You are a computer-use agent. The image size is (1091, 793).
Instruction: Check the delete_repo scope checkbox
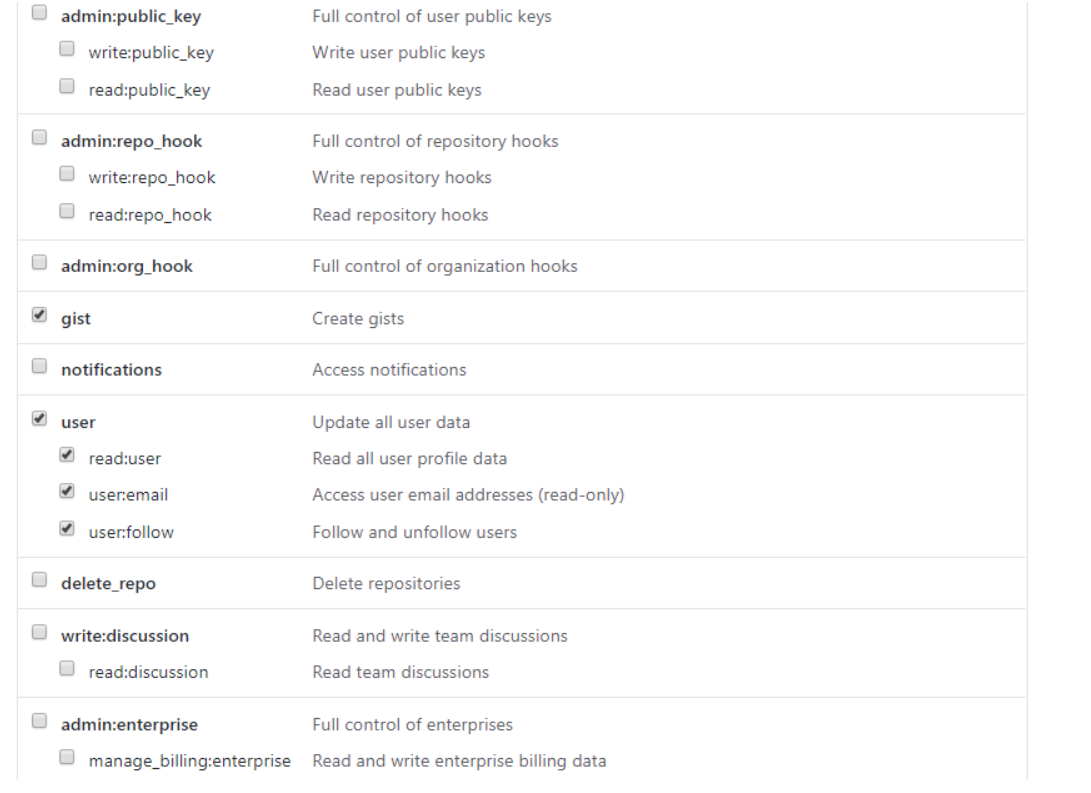coord(39,580)
